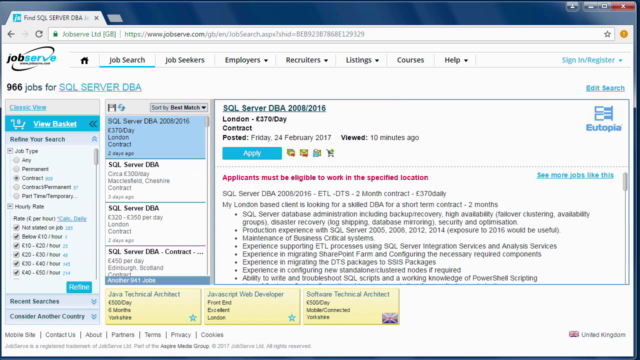Click the job alert icon after the envelope
Screen dimensions: 640x360
317,153
